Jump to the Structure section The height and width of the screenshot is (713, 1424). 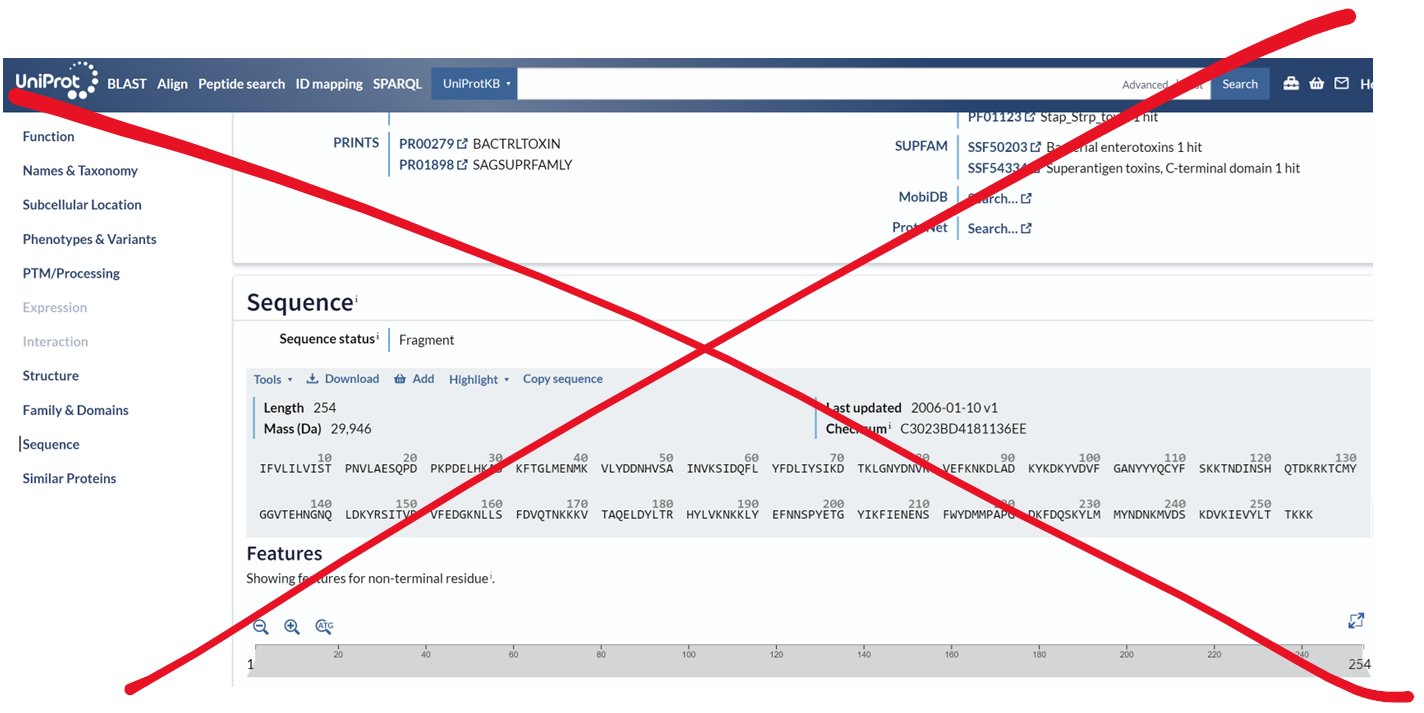pos(51,376)
